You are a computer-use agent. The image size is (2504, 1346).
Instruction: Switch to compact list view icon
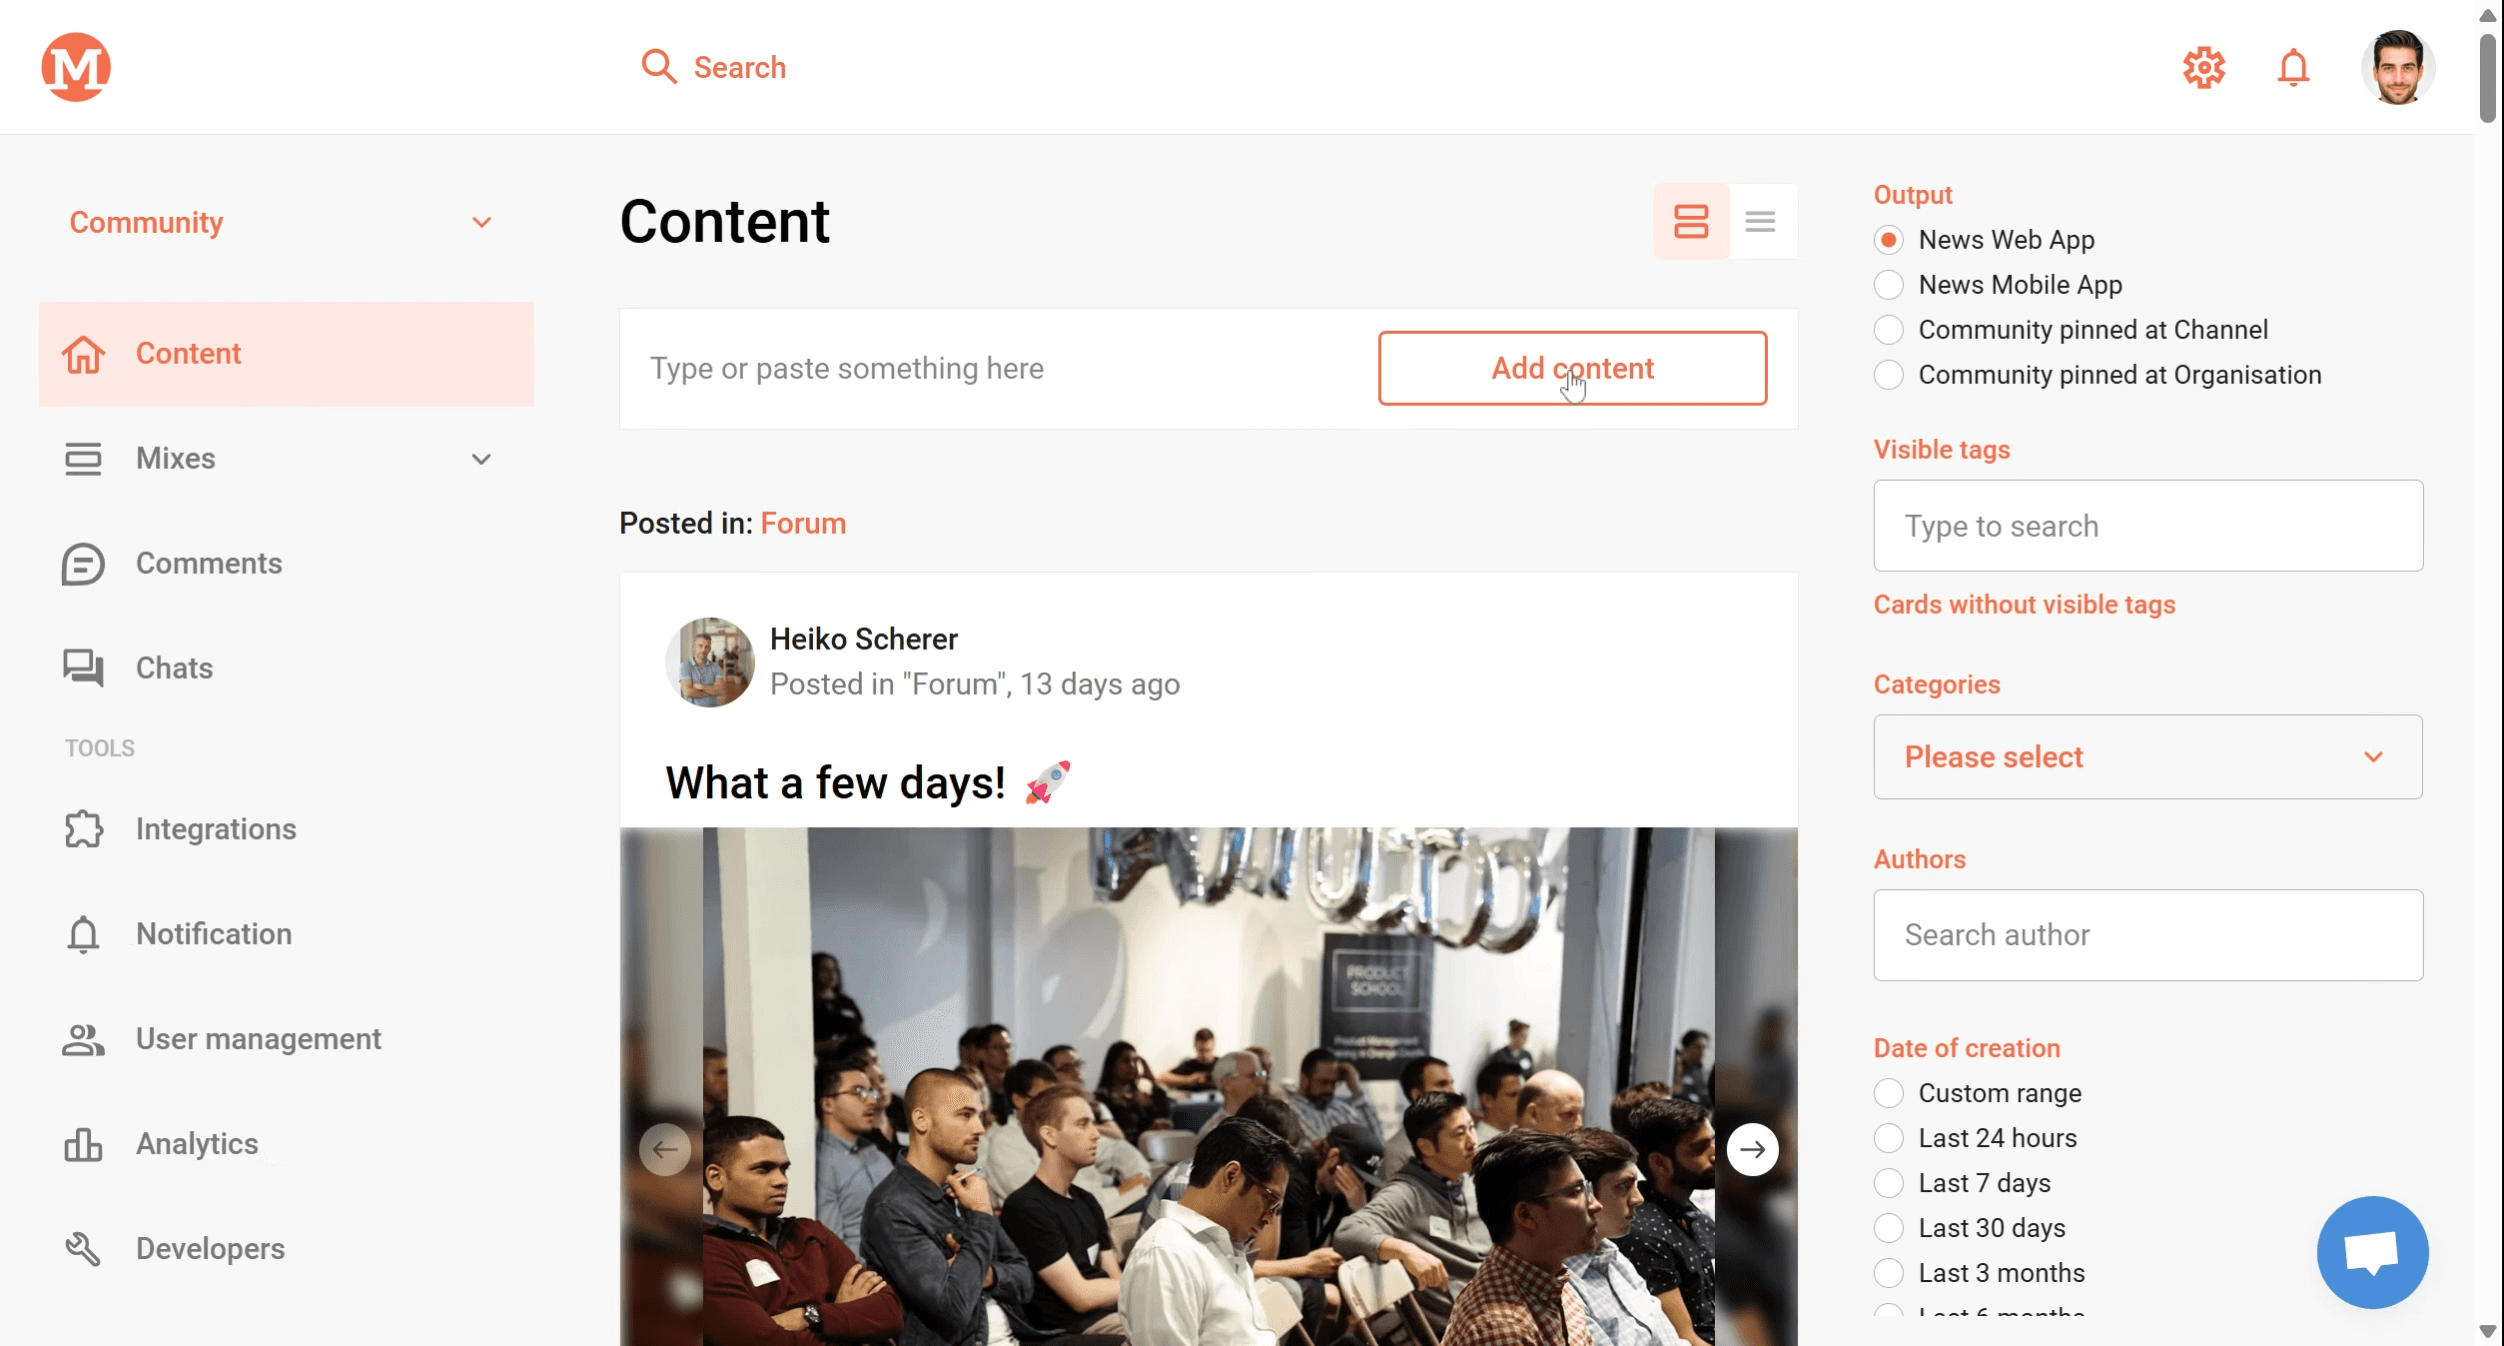pos(1761,221)
